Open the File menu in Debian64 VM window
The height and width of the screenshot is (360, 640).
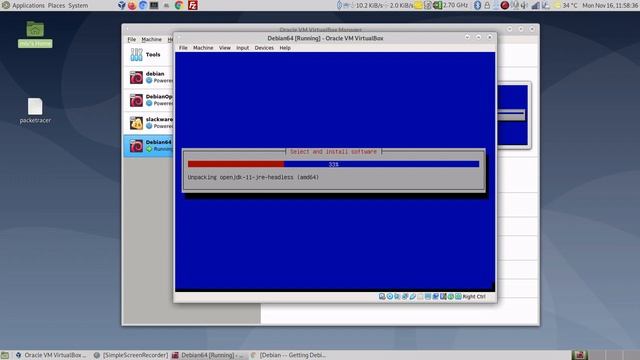183,48
